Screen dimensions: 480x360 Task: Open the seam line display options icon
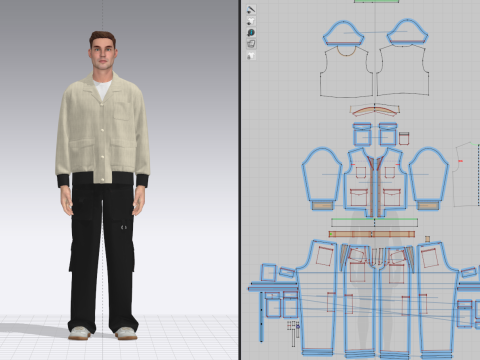pyautogui.click(x=251, y=10)
